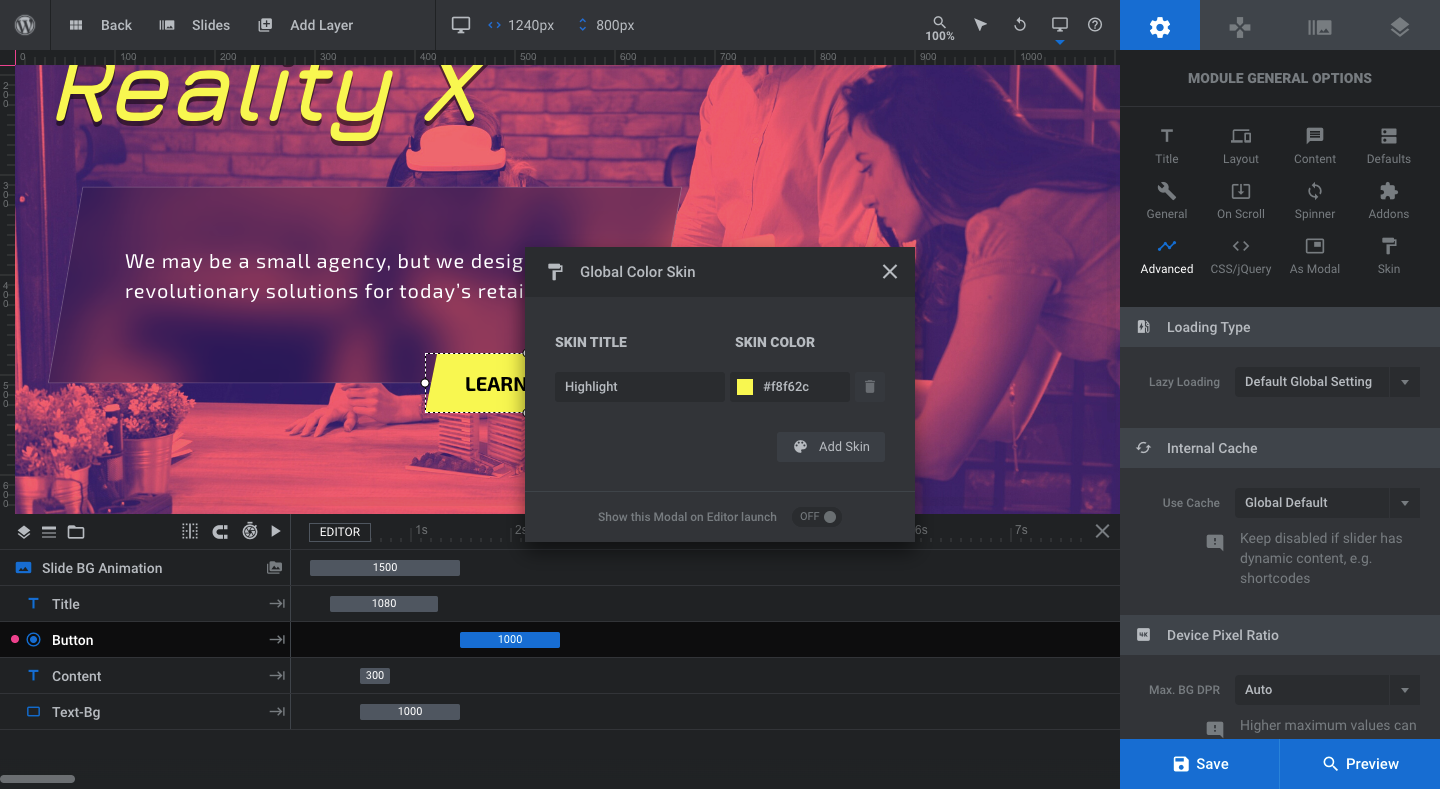Viewport: 1440px width, 789px height.
Task: Close the Global Color Skin dialog
Action: point(890,272)
